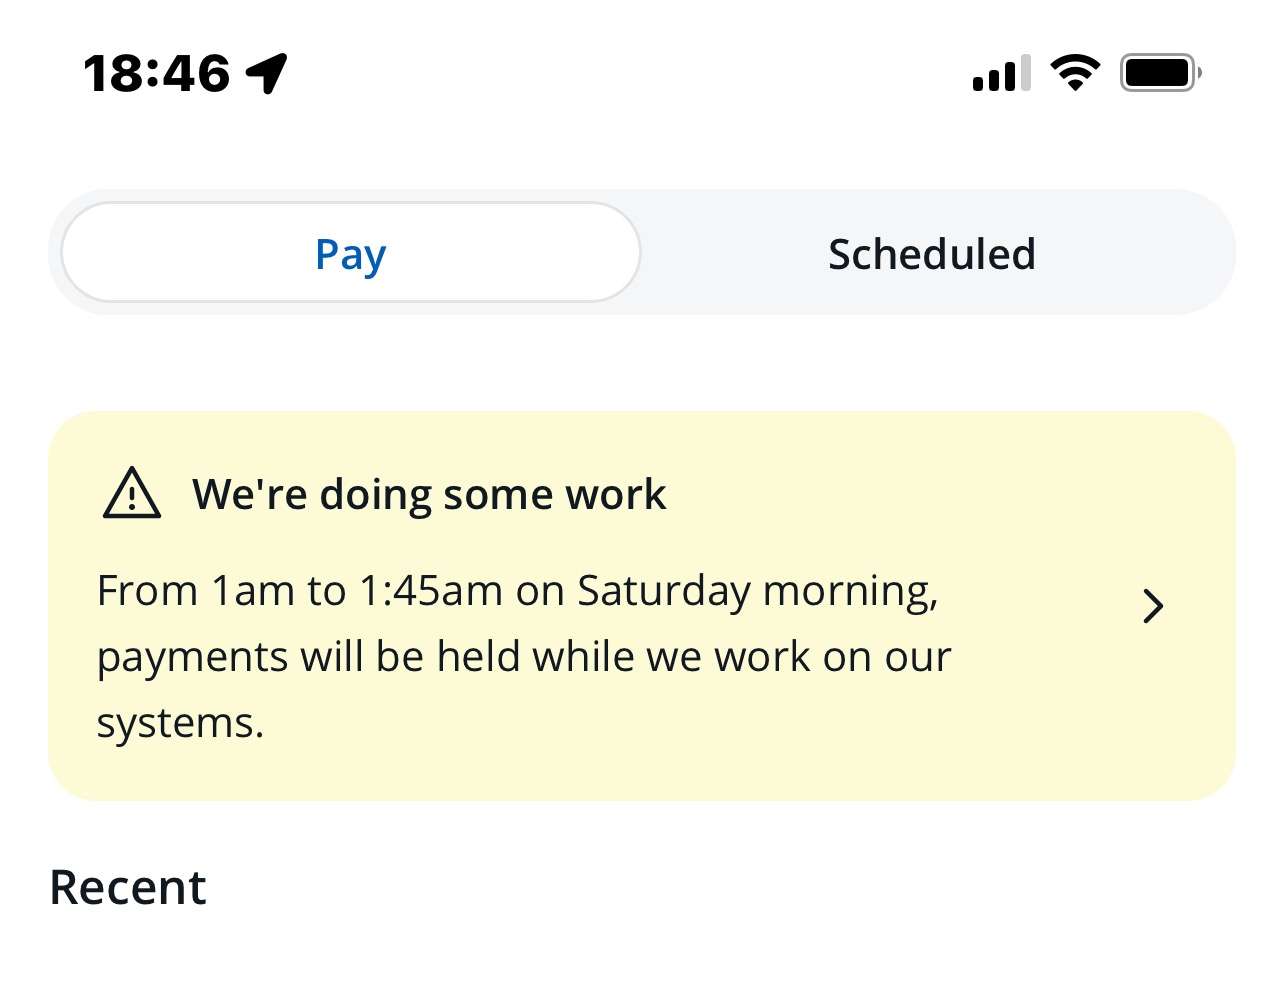Click the "payments will be held" text line
1283x996 pixels.
524,657
